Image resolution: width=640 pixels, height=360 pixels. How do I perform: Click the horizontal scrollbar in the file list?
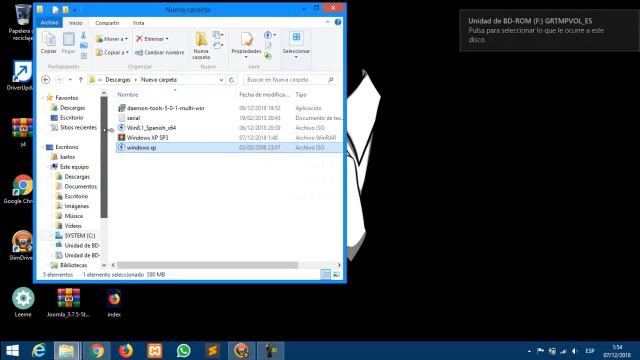point(207,265)
